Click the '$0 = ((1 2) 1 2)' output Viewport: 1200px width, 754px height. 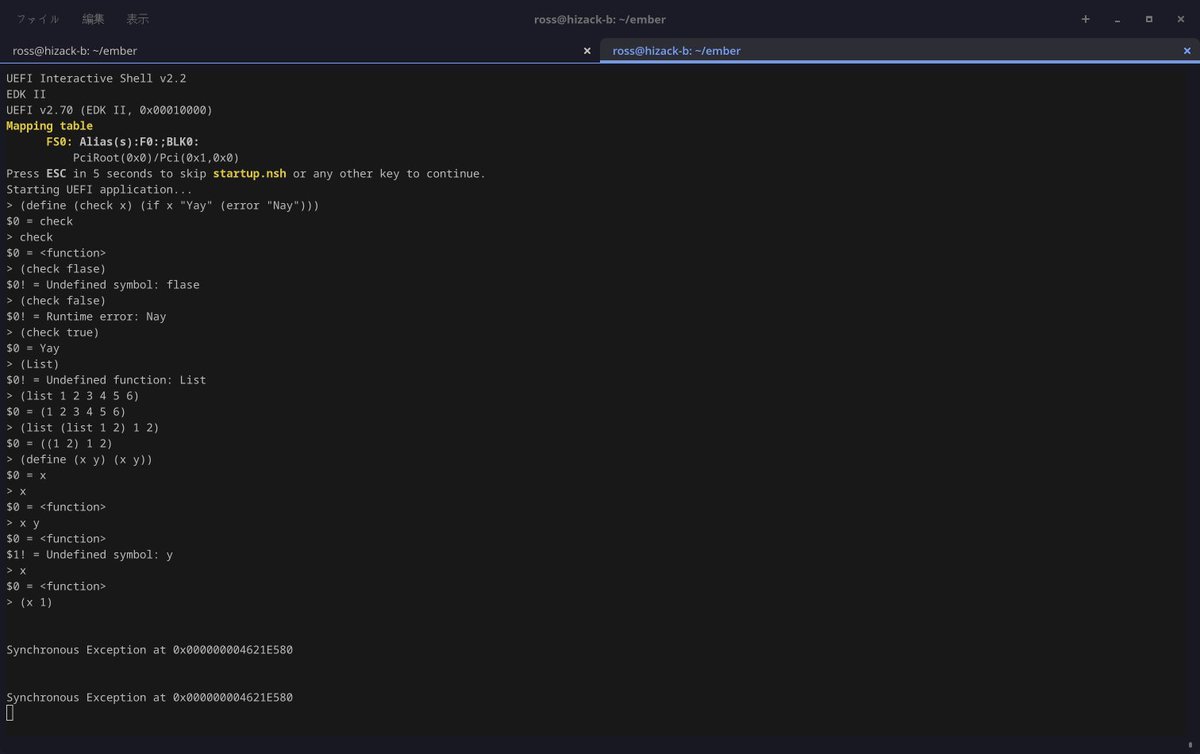(59, 443)
